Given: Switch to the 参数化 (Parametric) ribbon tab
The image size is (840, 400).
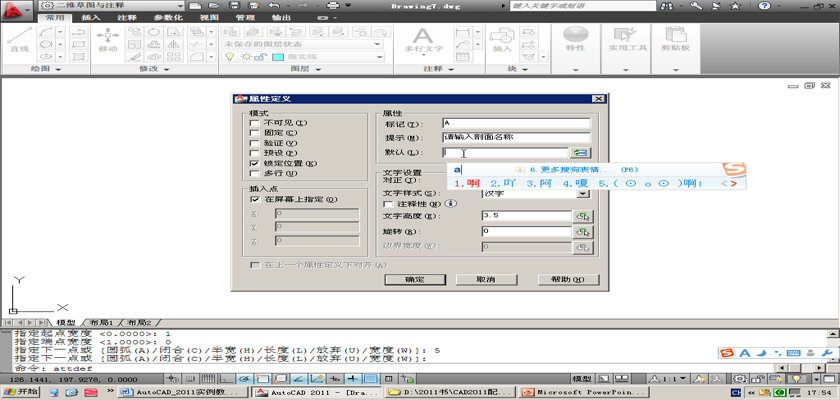Looking at the screenshot, I should [168, 17].
